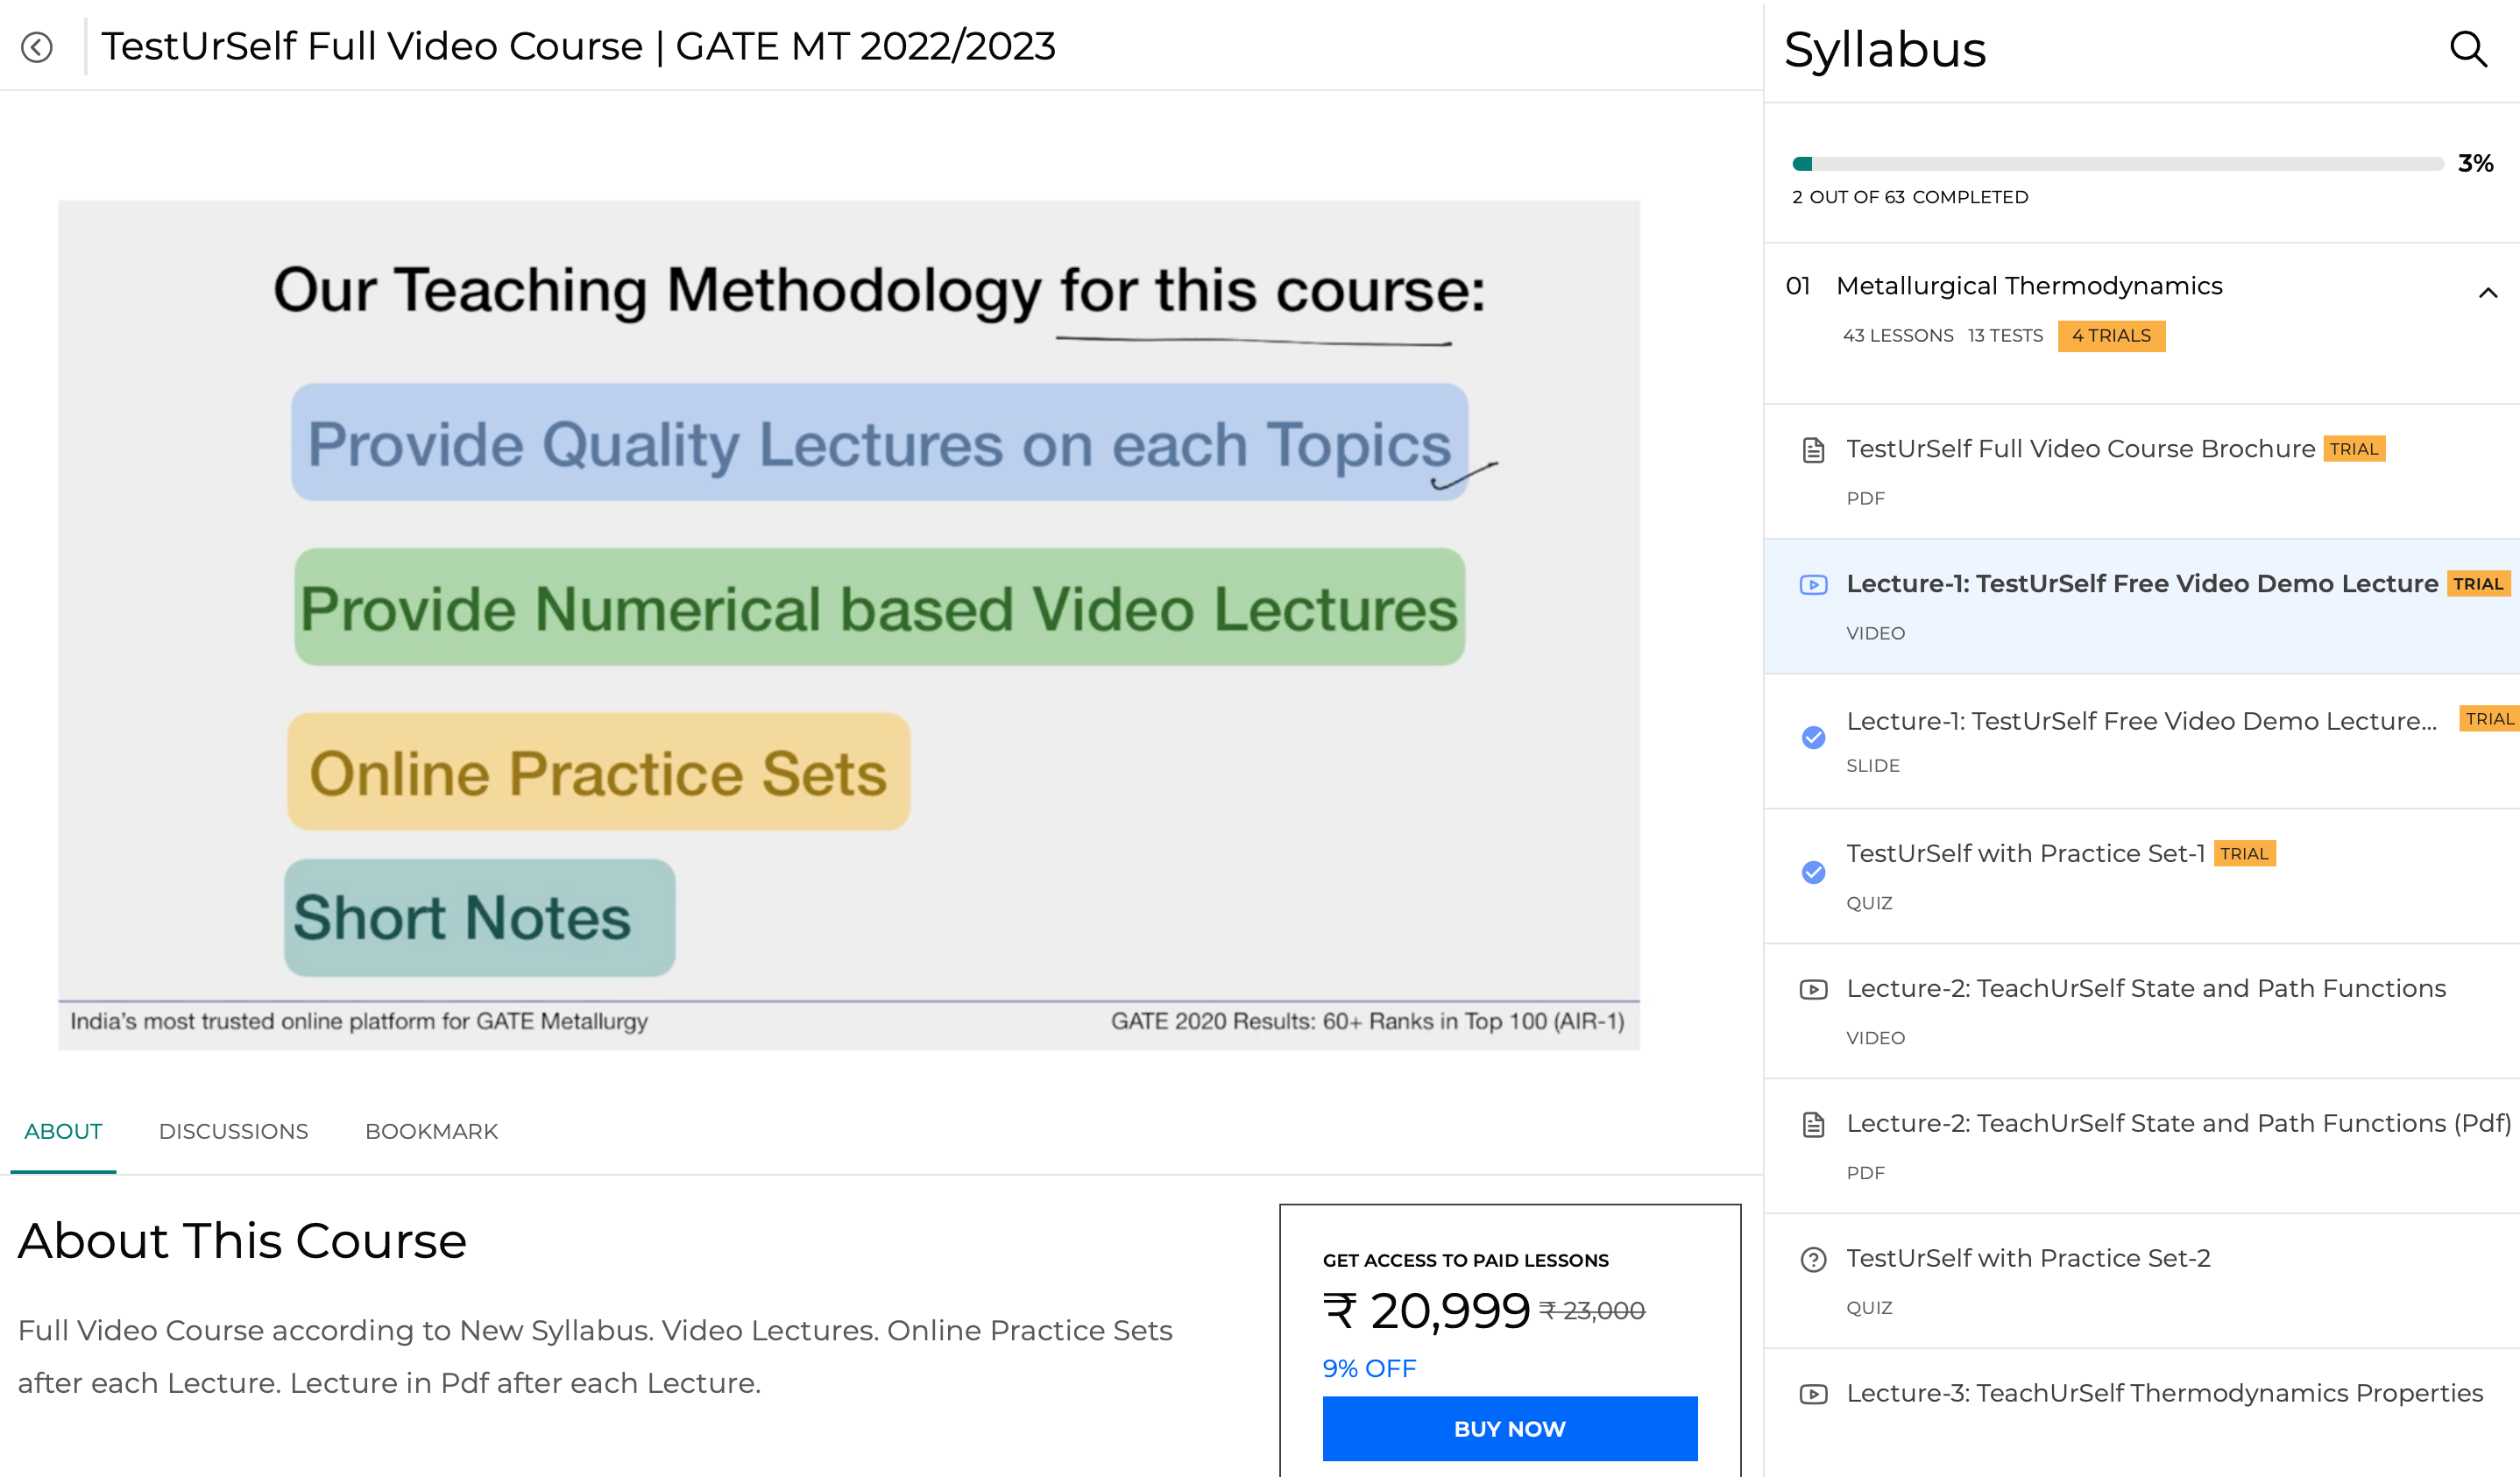Open TestUrSelf Full Video Course Brochure
Image resolution: width=2520 pixels, height=1477 pixels.
[2141, 472]
